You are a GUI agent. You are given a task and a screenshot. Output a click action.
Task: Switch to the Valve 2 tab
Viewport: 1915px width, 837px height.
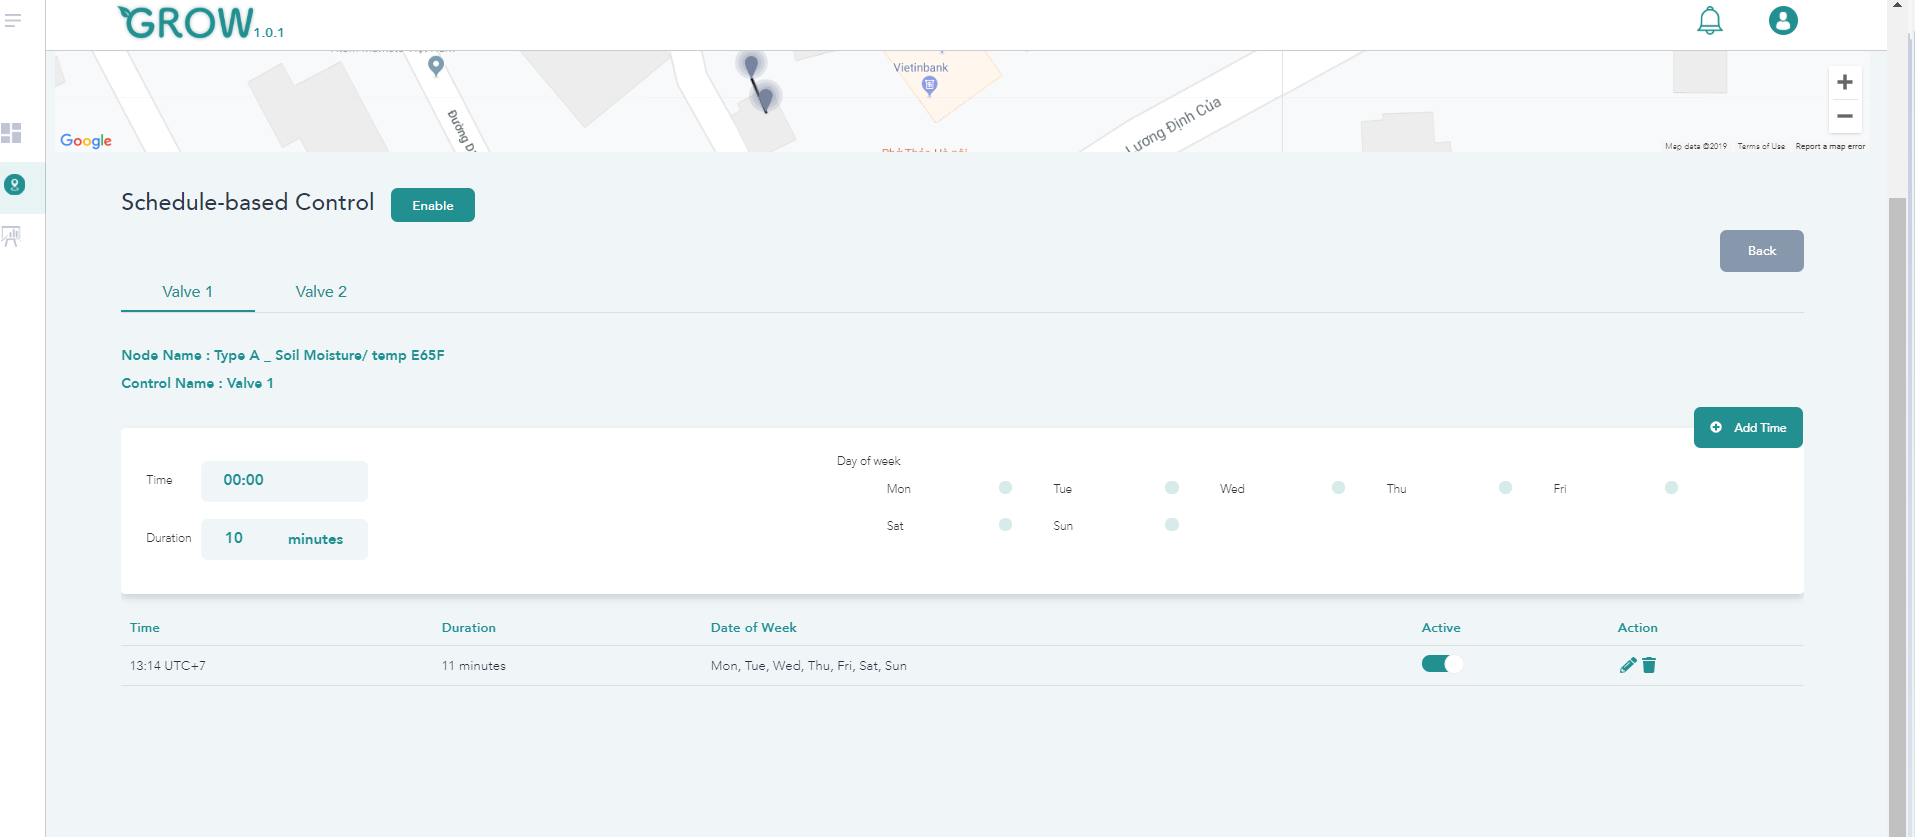tap(321, 292)
